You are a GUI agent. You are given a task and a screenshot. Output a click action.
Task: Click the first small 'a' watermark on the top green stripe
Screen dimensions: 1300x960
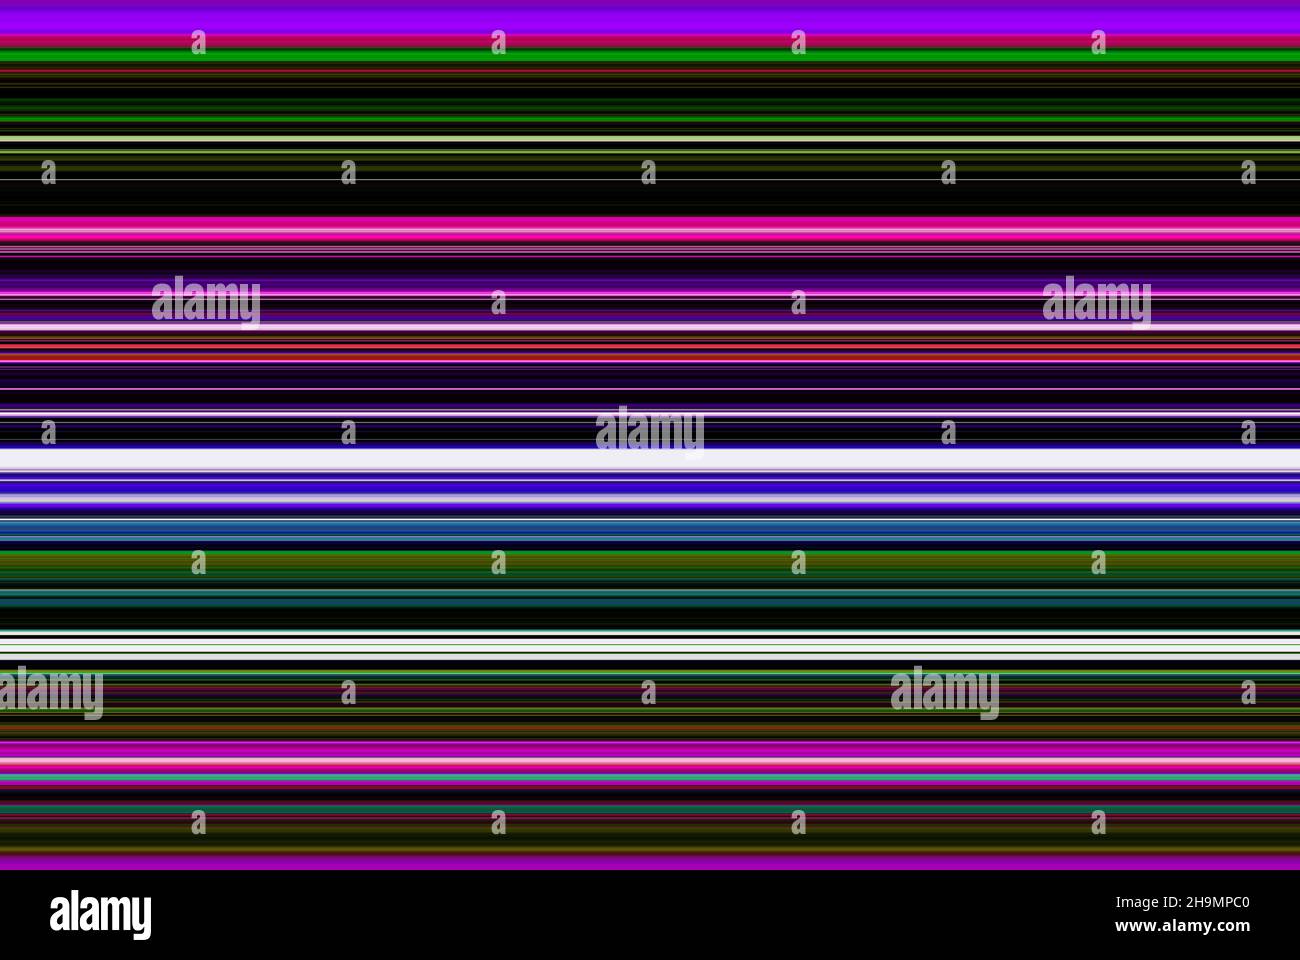(x=198, y=42)
